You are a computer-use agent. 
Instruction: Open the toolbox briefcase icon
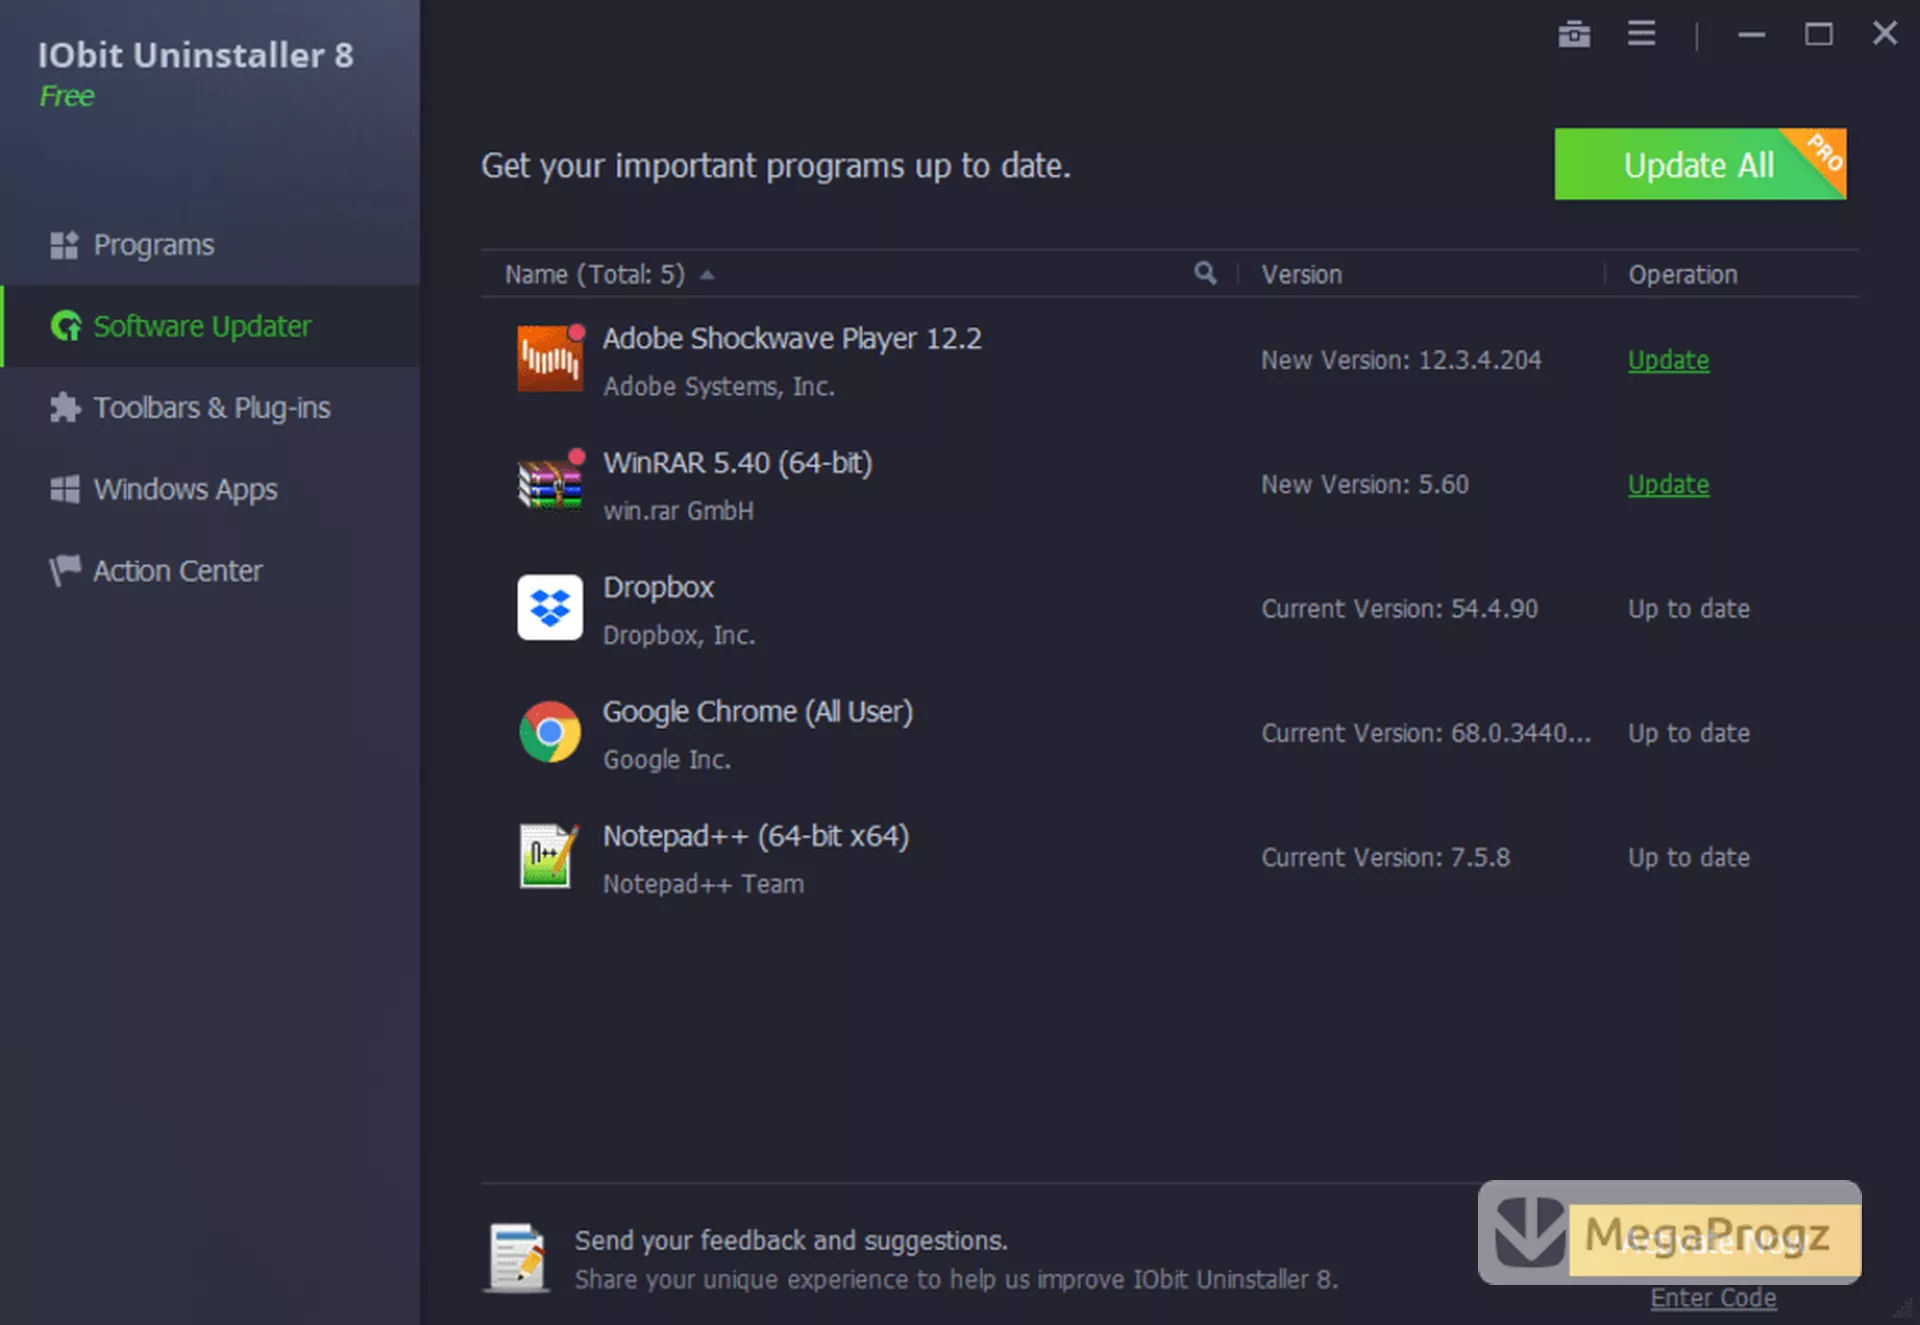pos(1574,34)
